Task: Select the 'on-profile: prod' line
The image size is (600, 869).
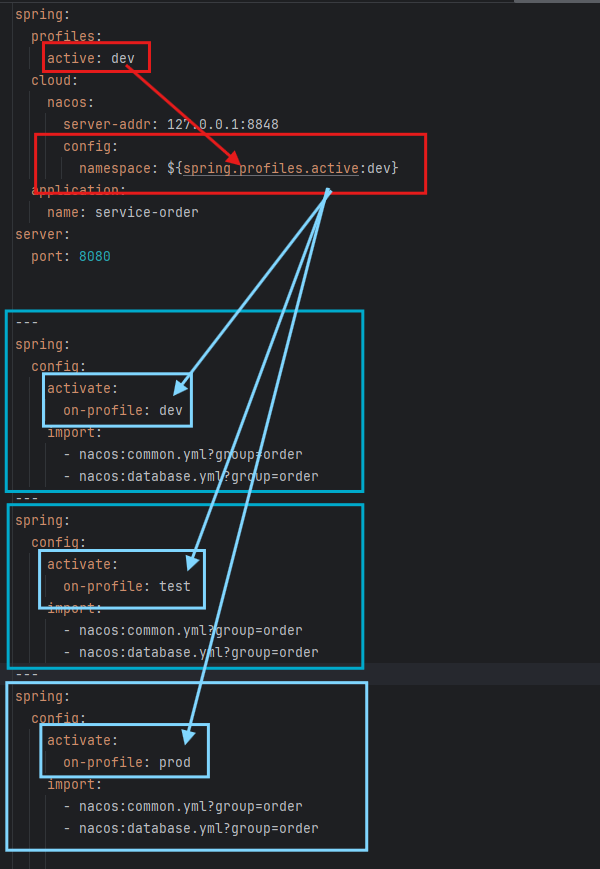Action: [x=126, y=762]
